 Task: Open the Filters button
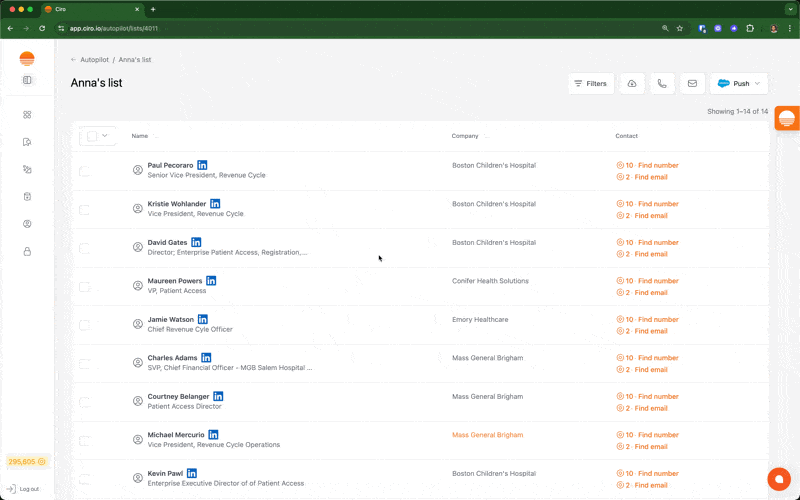[x=591, y=84]
